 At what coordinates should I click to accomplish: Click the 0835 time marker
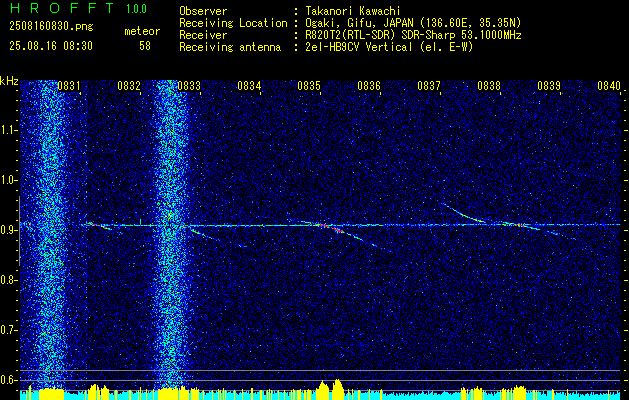pos(309,85)
